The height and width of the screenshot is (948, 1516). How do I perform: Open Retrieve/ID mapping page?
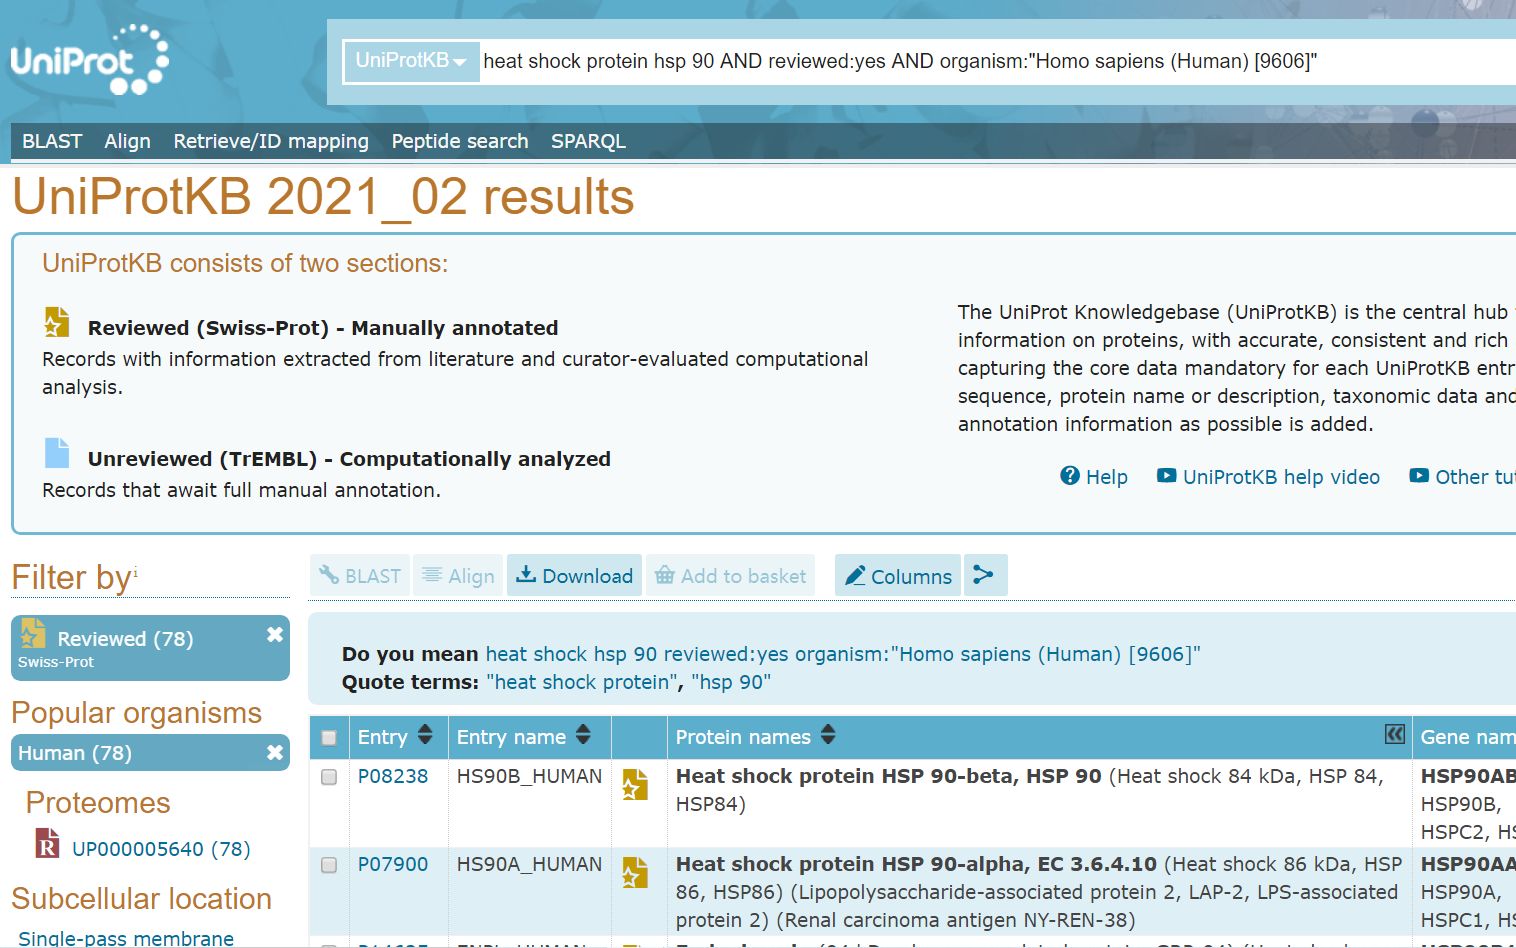click(271, 141)
